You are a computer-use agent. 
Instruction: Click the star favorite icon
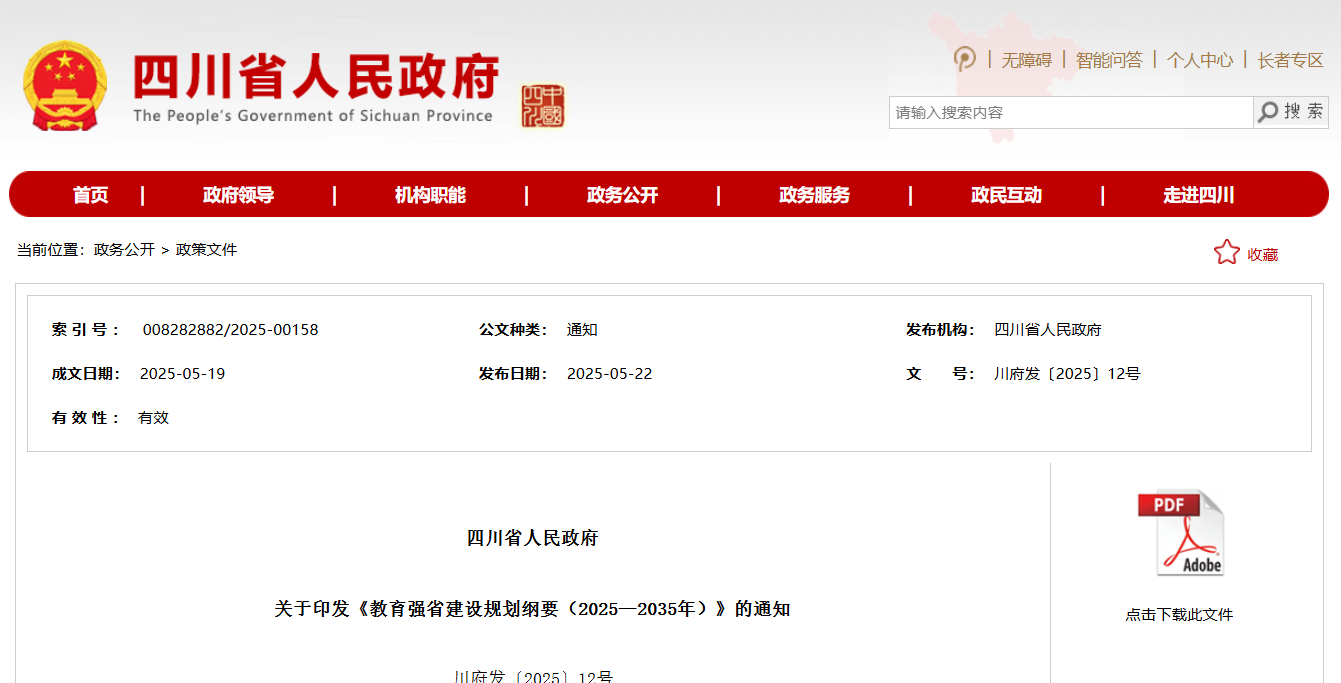pyautogui.click(x=1226, y=253)
